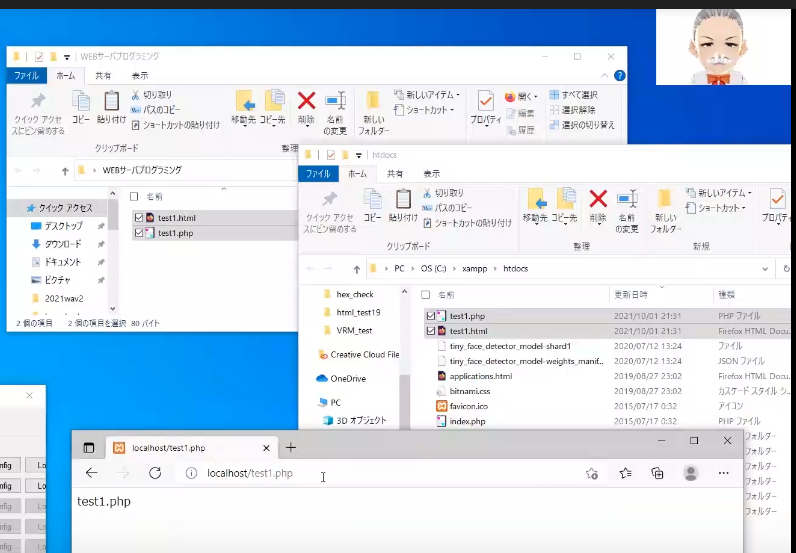Click プロパティ icon in WEBサーバプログラミング window
Viewport: 796px width, 553px height.
486,101
